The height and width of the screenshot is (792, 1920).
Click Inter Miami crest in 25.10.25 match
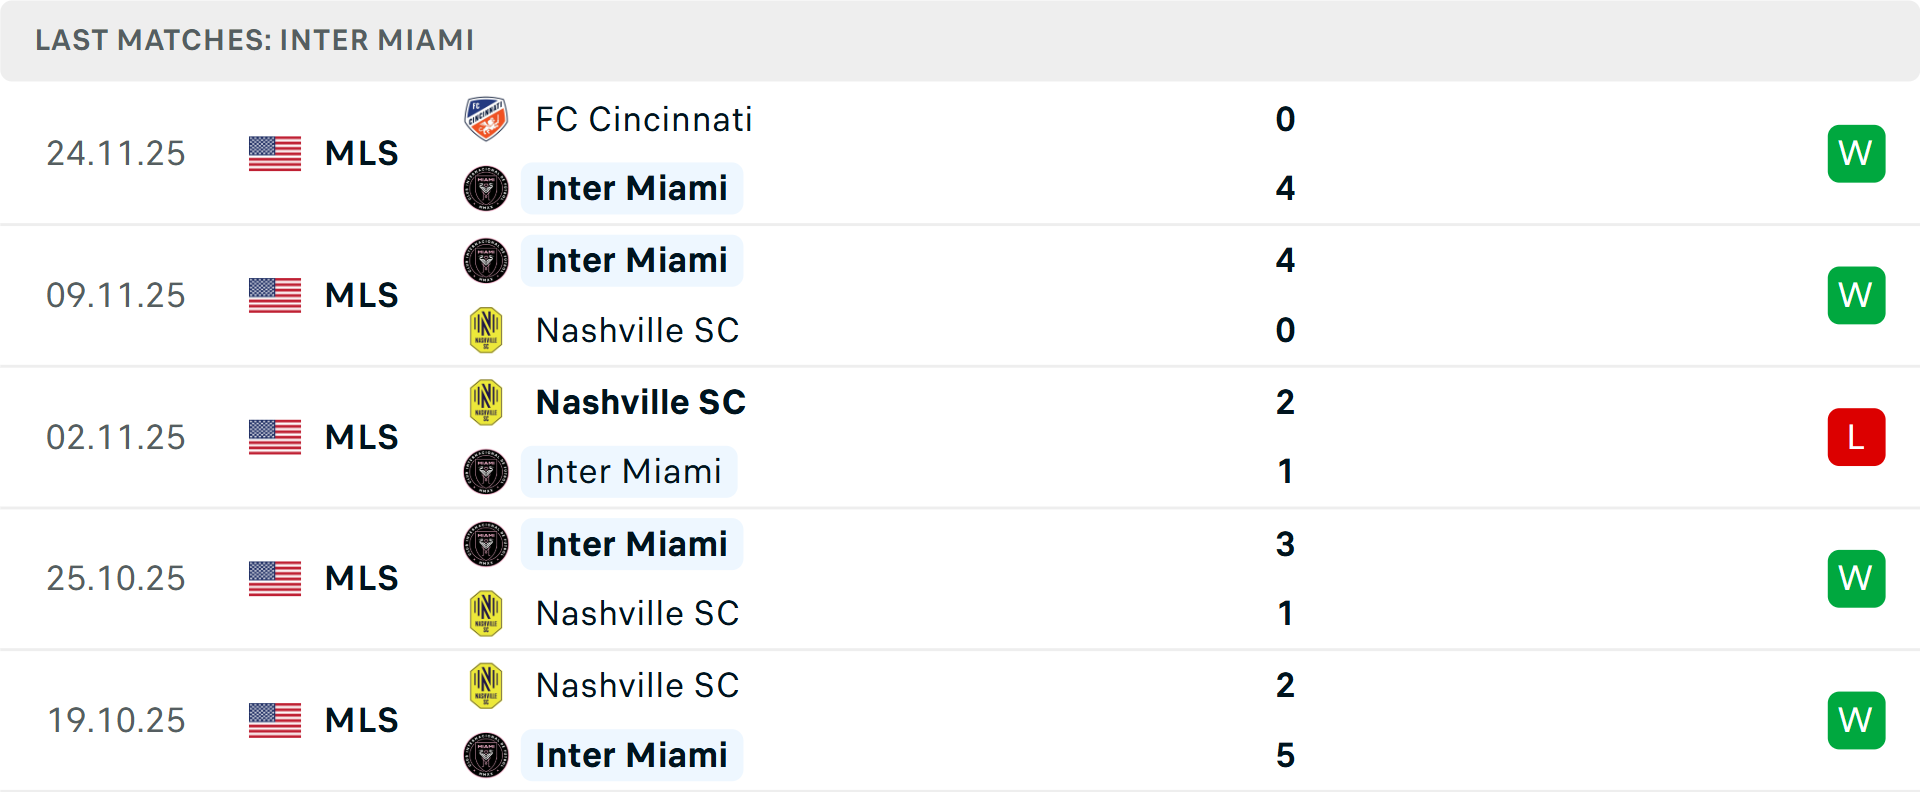[486, 544]
